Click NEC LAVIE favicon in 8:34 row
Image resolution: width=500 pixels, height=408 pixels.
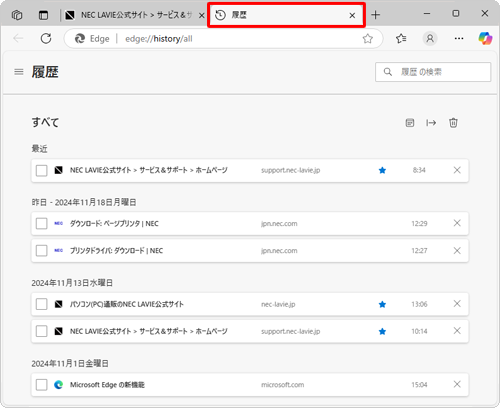58,170
